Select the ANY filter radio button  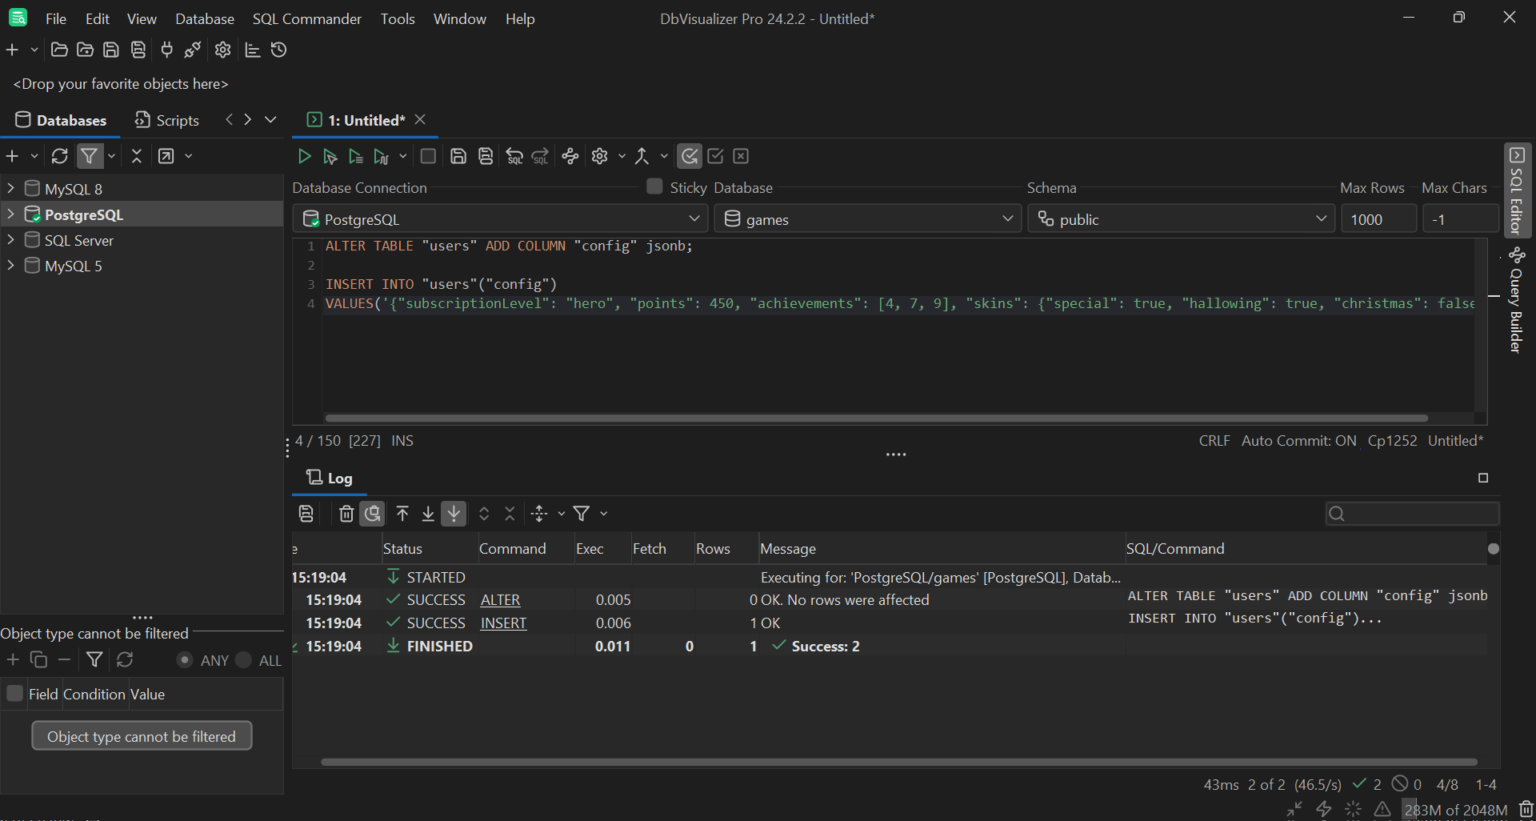[185, 660]
